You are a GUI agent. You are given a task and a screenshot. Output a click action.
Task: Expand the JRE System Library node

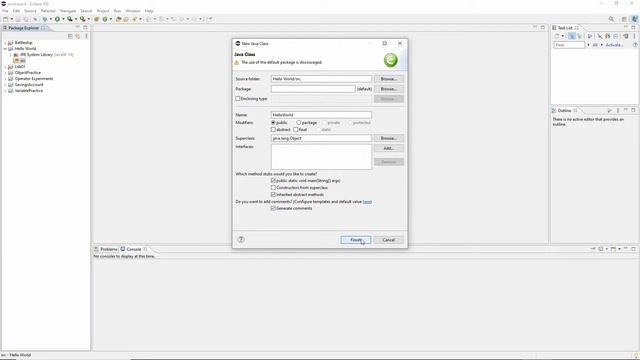click(11, 55)
